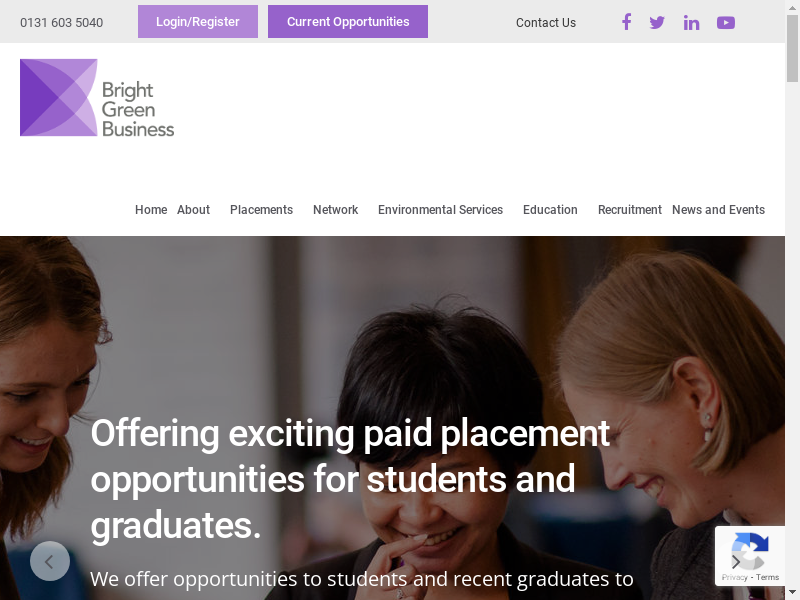
Task: Call the 0131 603 5040 number
Action: tap(61, 23)
